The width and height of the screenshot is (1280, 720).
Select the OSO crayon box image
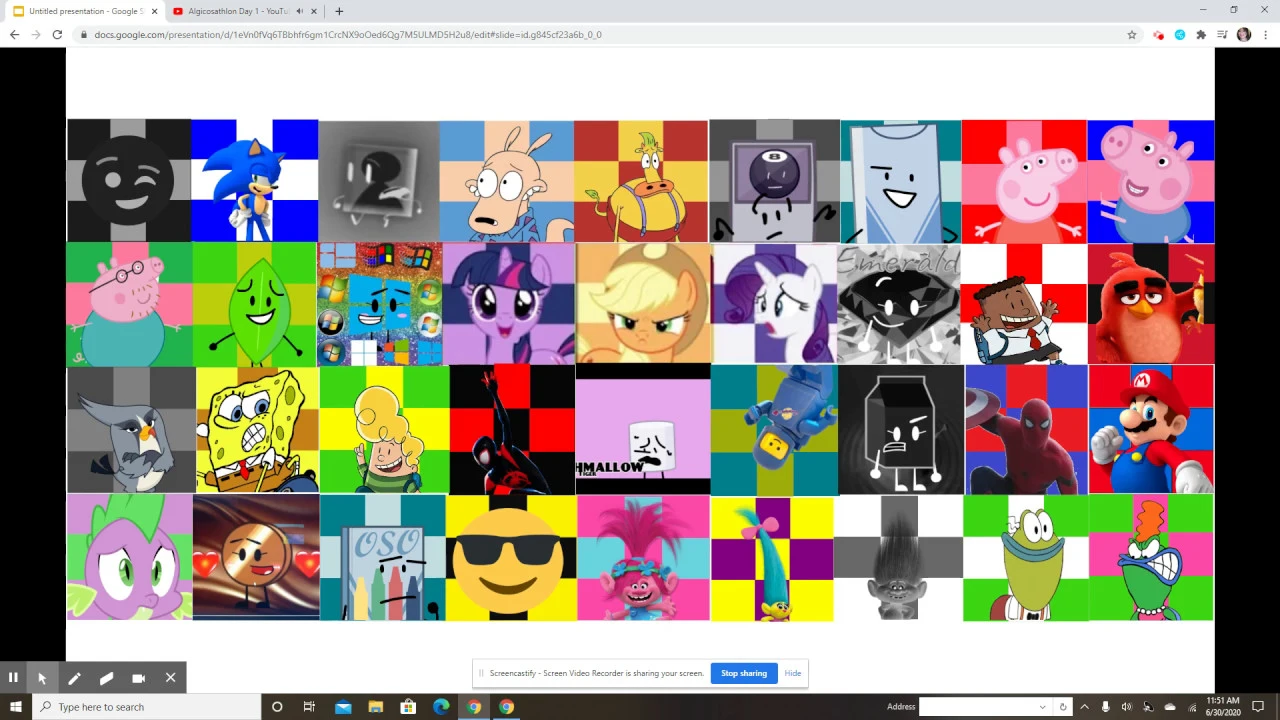pyautogui.click(x=383, y=557)
